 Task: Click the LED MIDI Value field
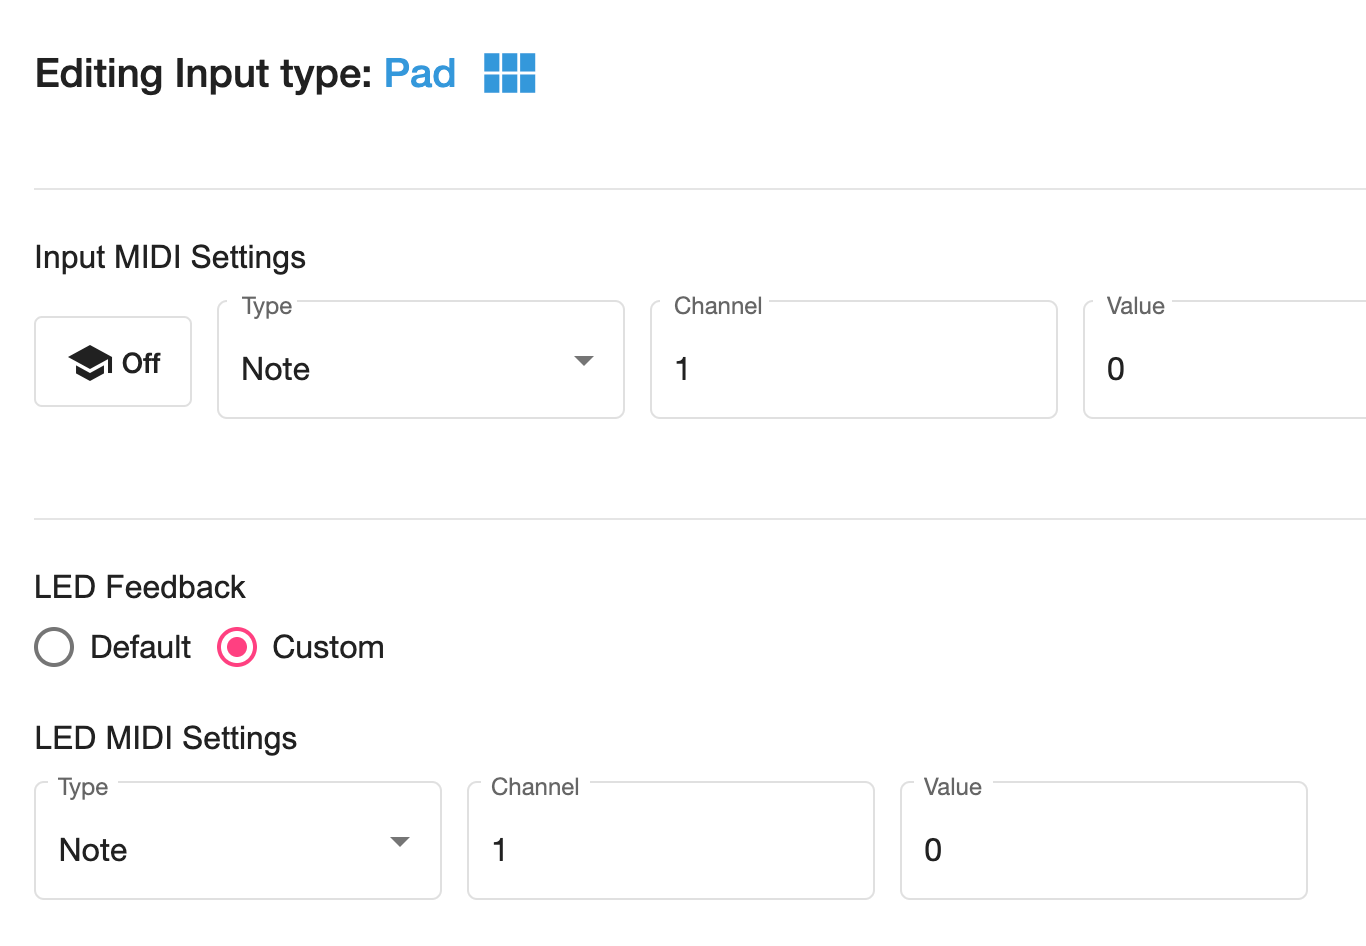(x=1103, y=849)
